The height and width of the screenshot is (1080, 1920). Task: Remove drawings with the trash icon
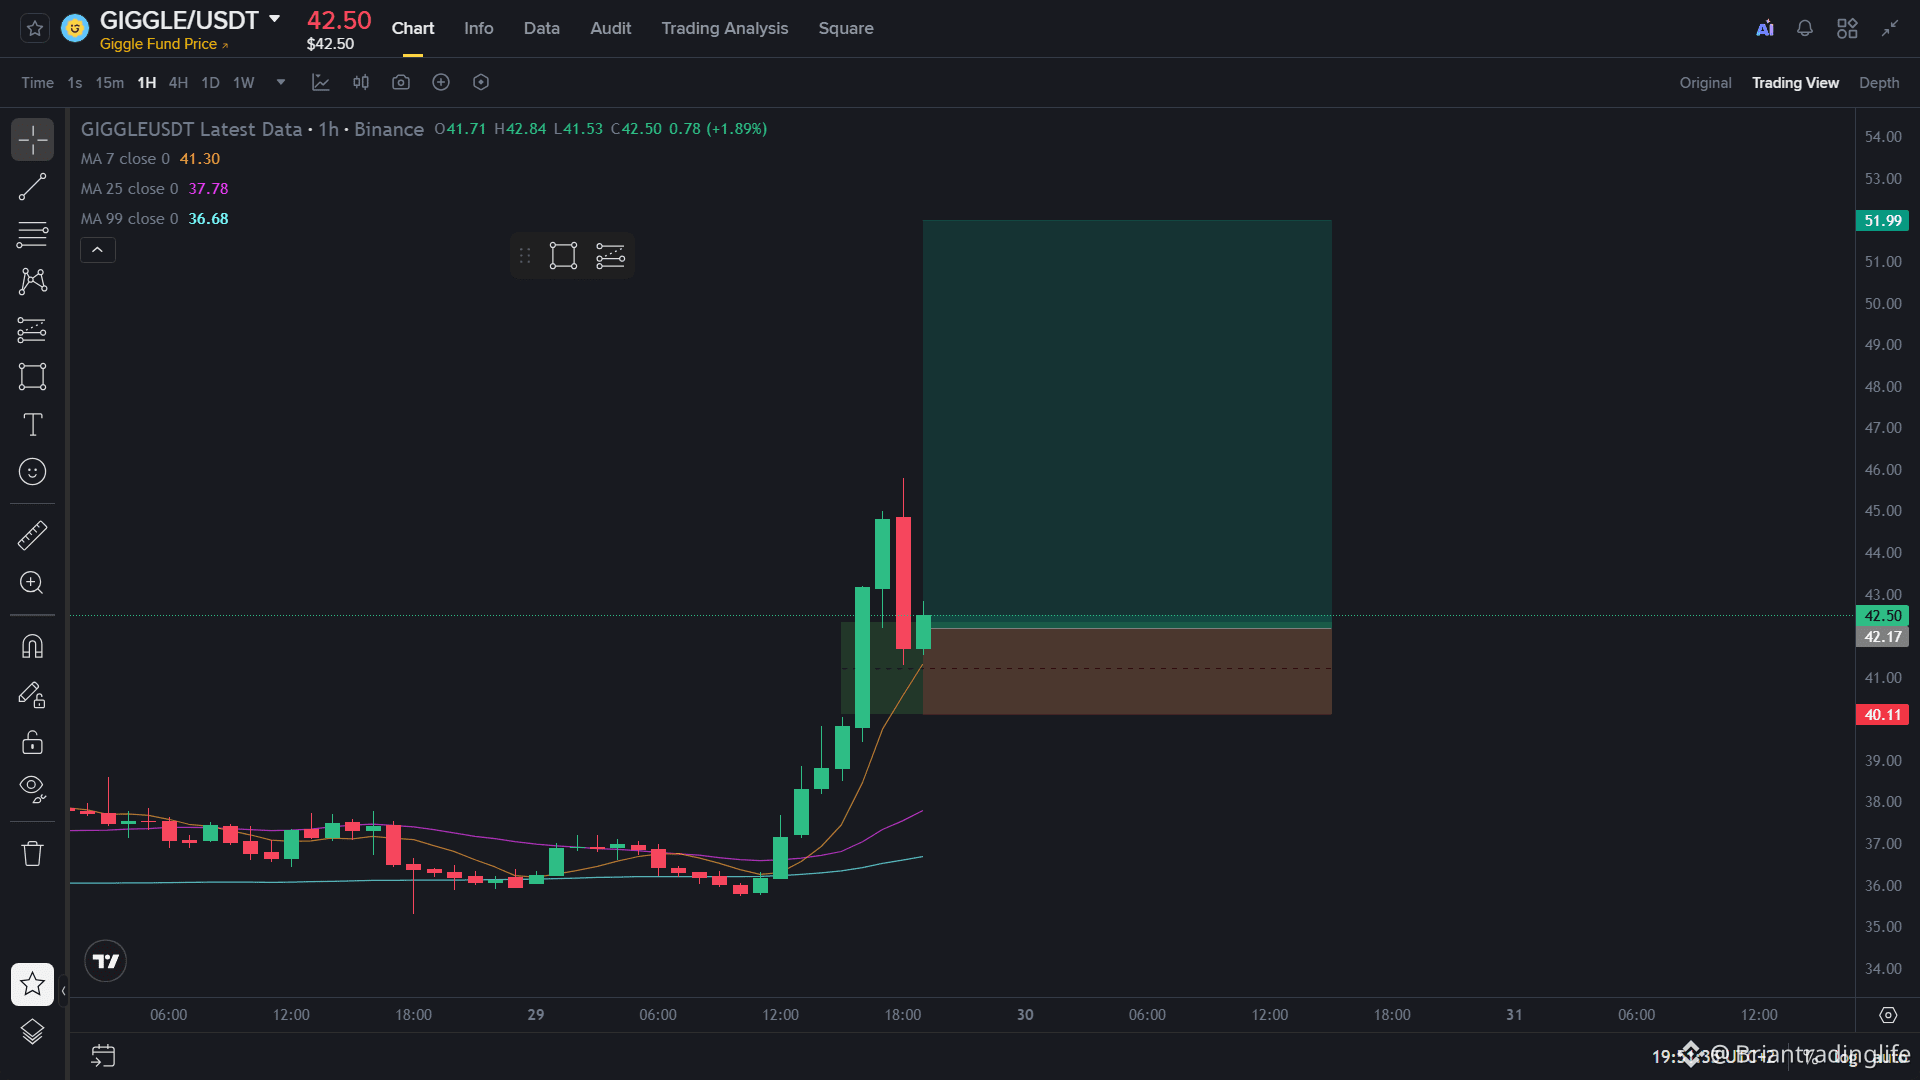(x=32, y=853)
